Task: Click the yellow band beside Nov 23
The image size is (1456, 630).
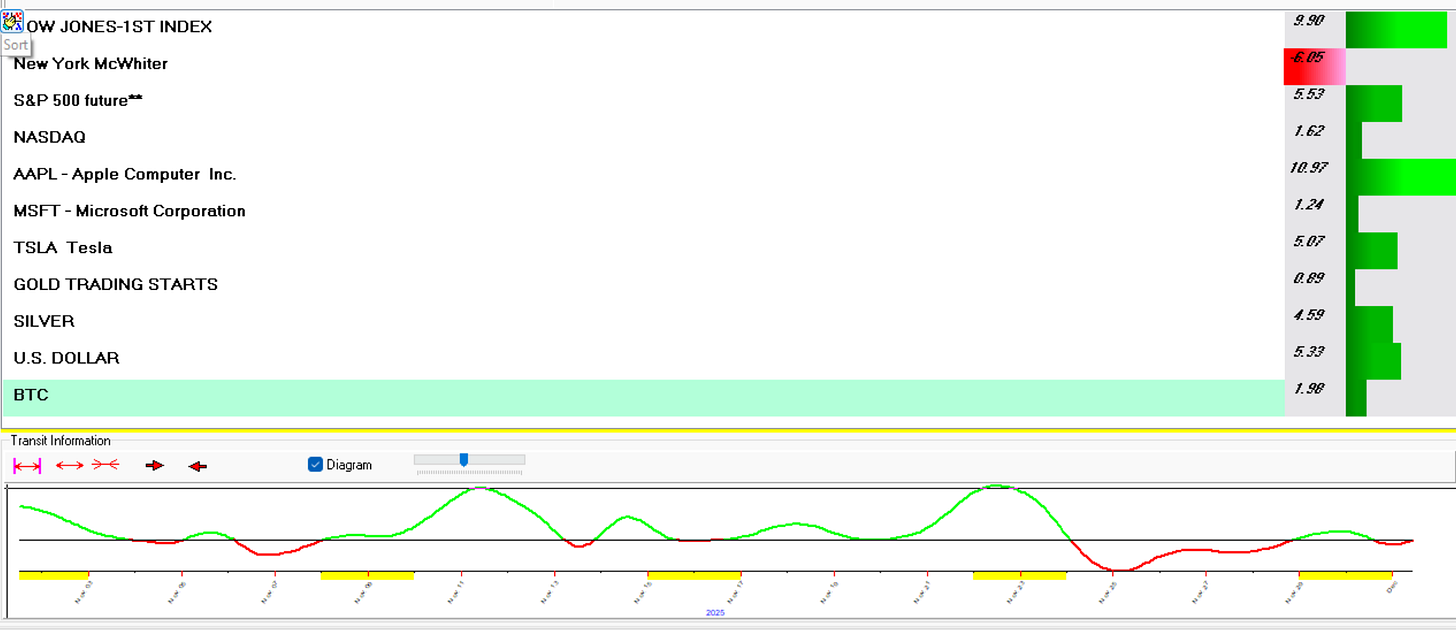Action: [1019, 576]
